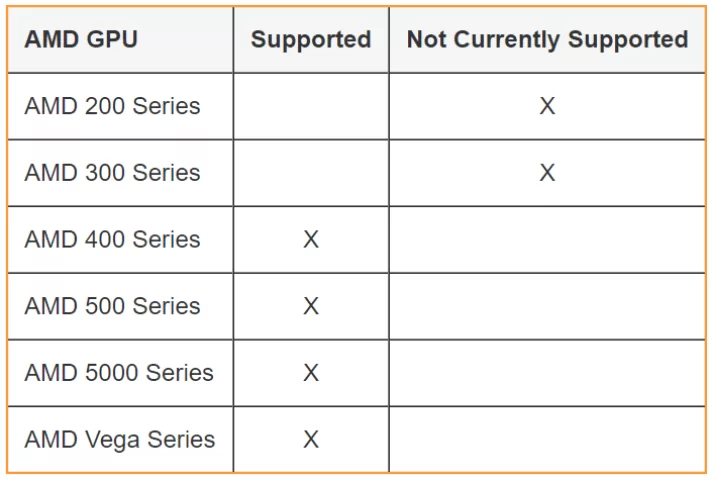Click empty Not Currently Supported cell for AMD 5000

click(x=547, y=373)
